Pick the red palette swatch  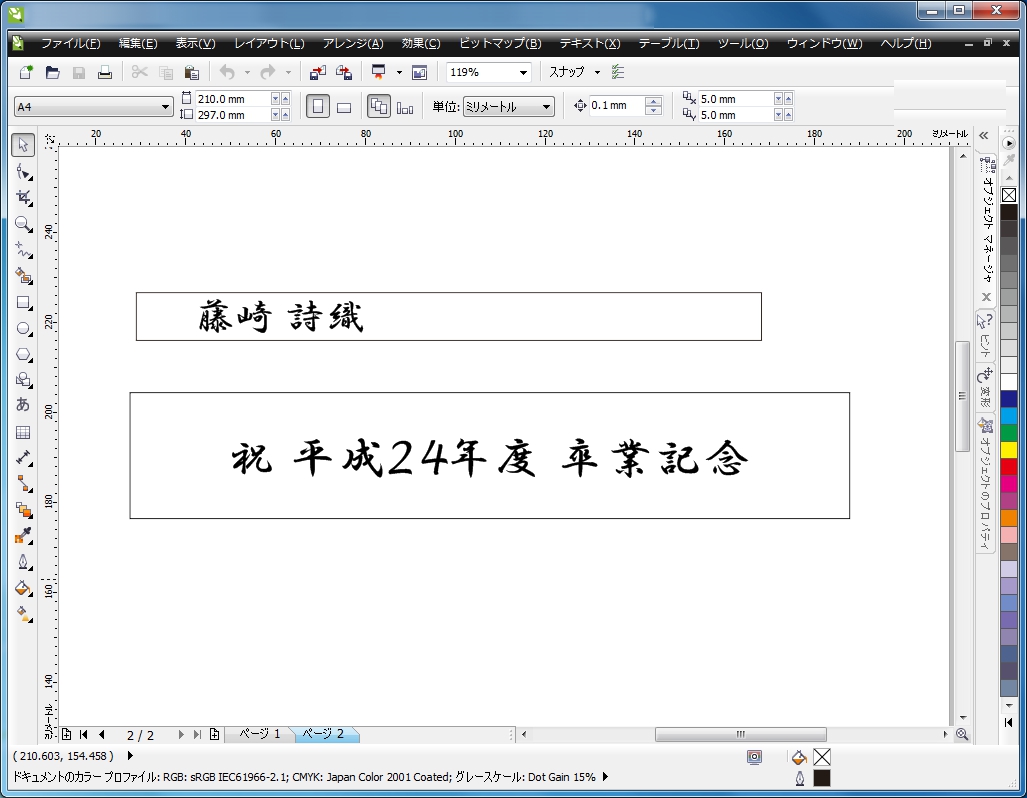pyautogui.click(x=1009, y=466)
